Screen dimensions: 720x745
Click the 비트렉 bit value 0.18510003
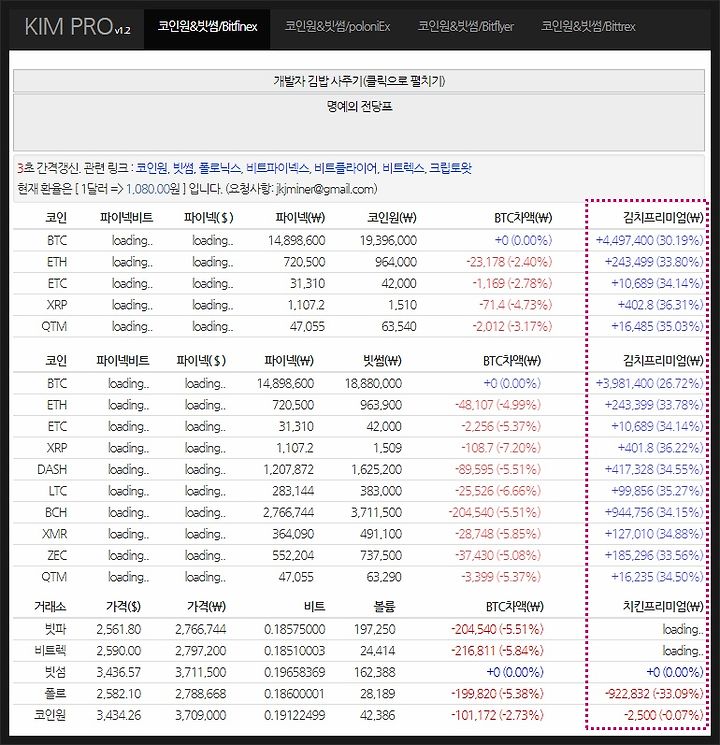295,651
